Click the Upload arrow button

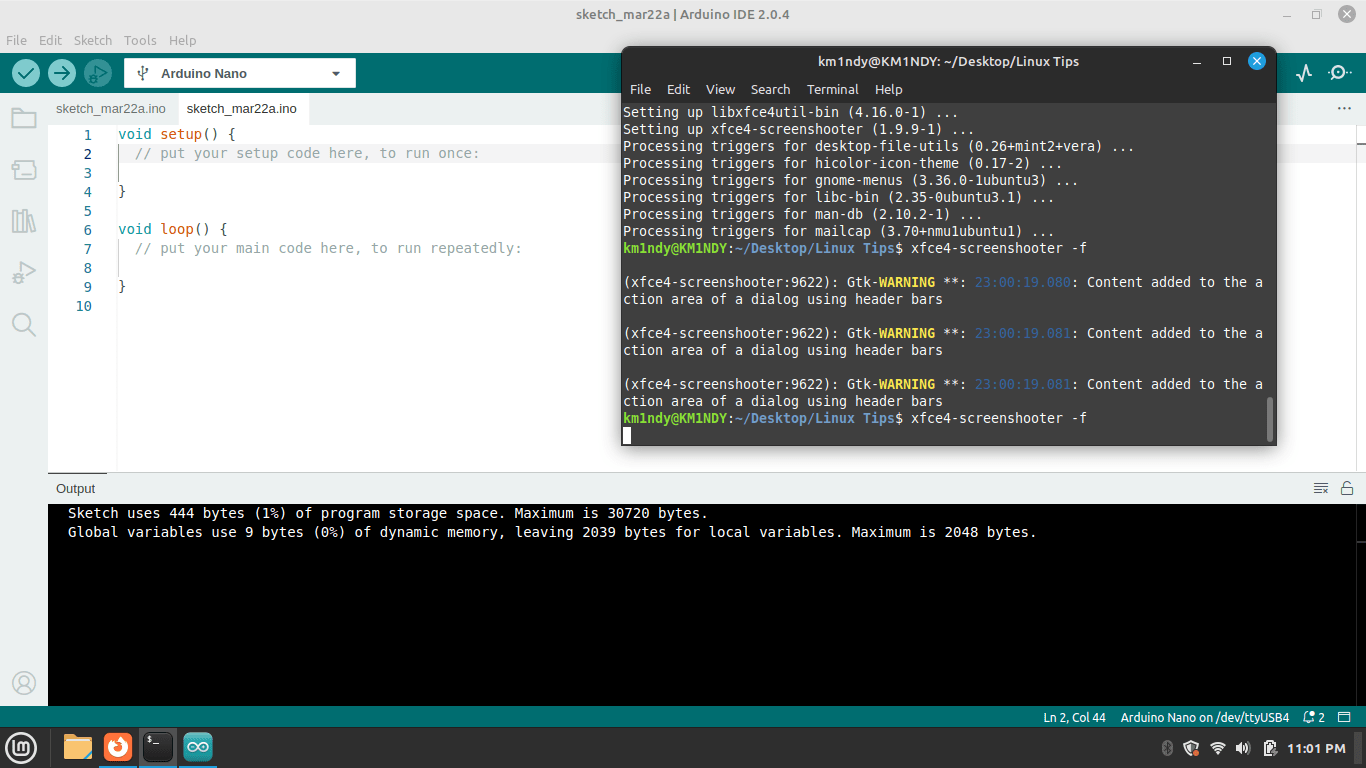(x=62, y=73)
